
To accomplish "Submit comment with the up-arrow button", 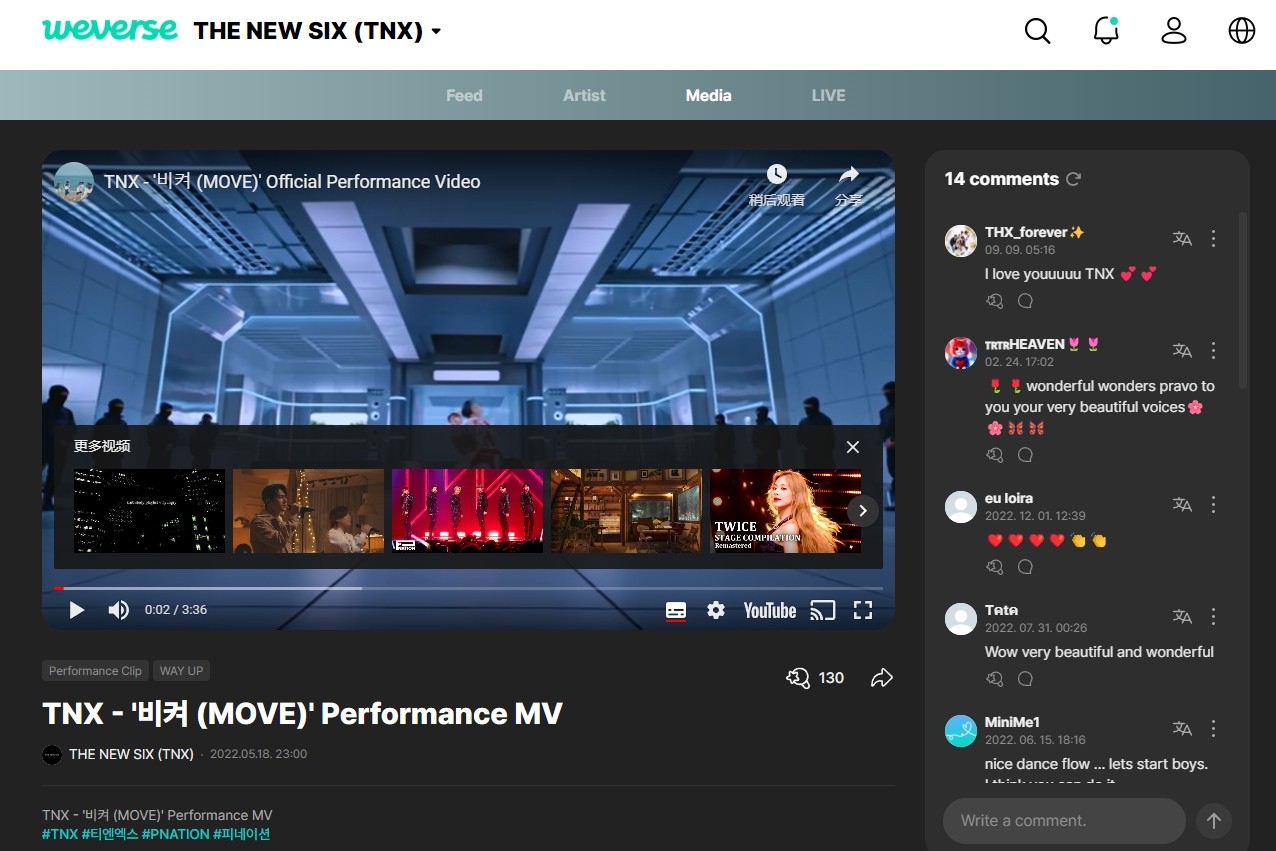I will [x=1214, y=821].
